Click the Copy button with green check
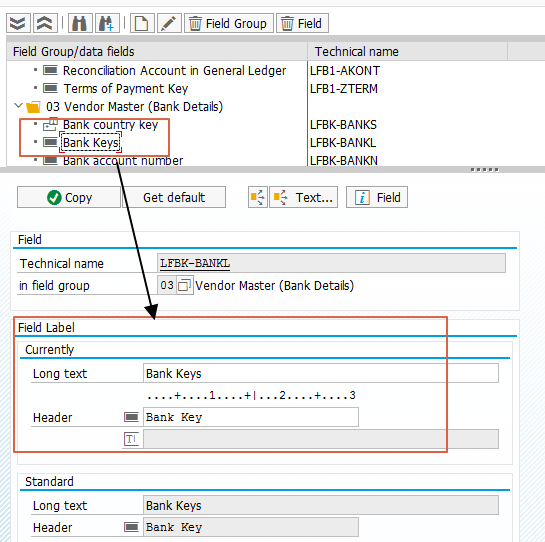Image resolution: width=545 pixels, height=542 pixels. tap(69, 197)
